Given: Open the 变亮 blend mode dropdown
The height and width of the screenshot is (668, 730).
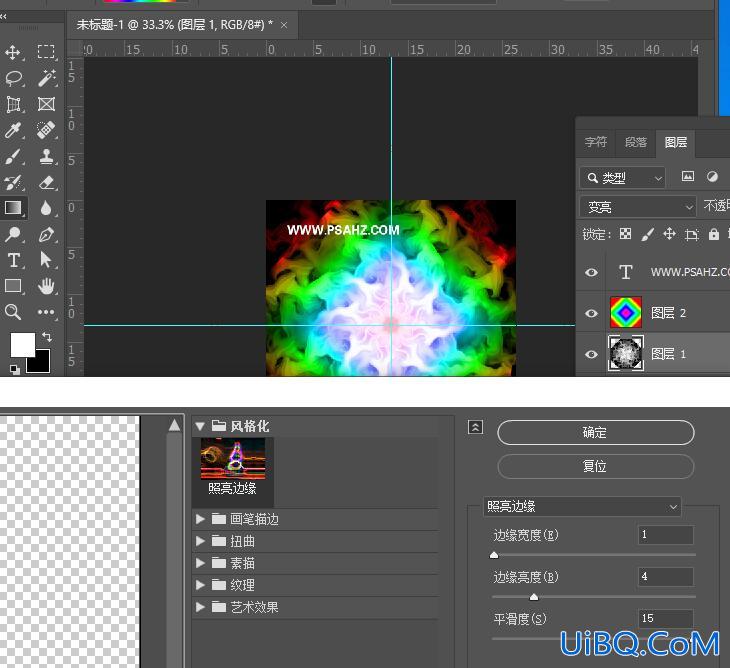Looking at the screenshot, I should pyautogui.click(x=637, y=207).
